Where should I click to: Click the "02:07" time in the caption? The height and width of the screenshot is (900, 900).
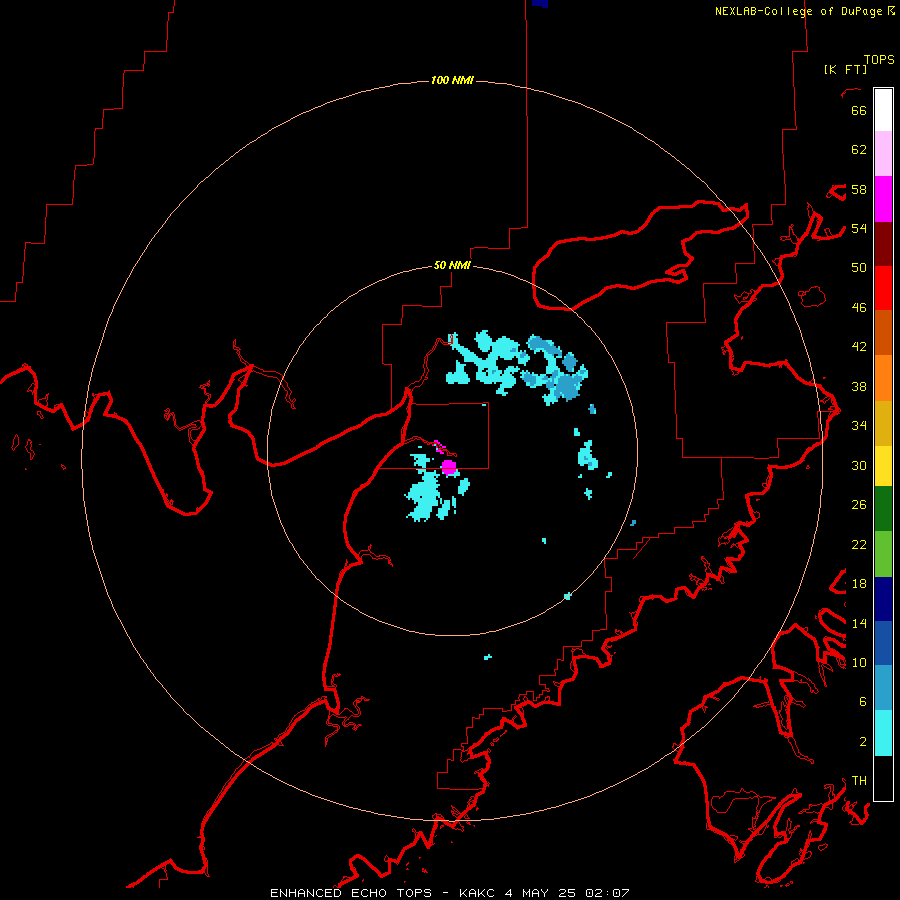[x=607, y=893]
